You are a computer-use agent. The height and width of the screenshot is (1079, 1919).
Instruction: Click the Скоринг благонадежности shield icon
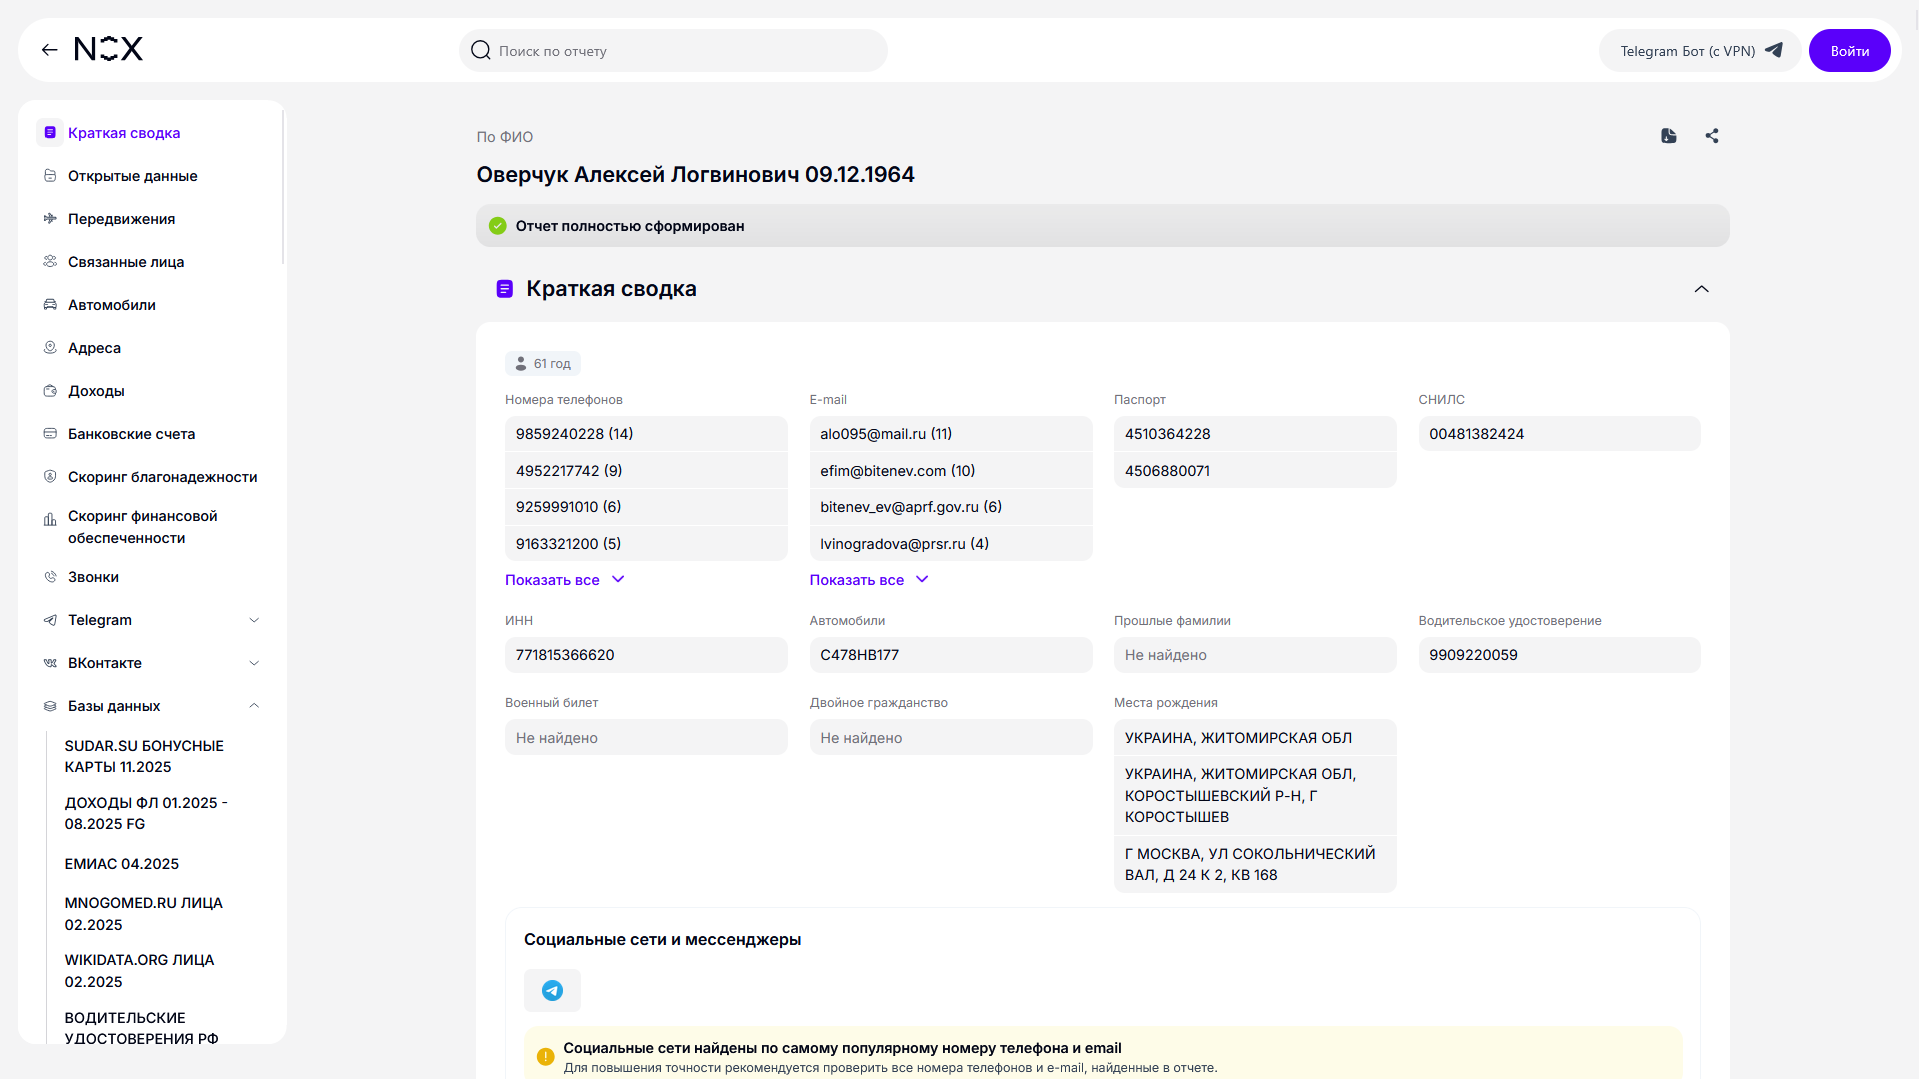coord(50,476)
